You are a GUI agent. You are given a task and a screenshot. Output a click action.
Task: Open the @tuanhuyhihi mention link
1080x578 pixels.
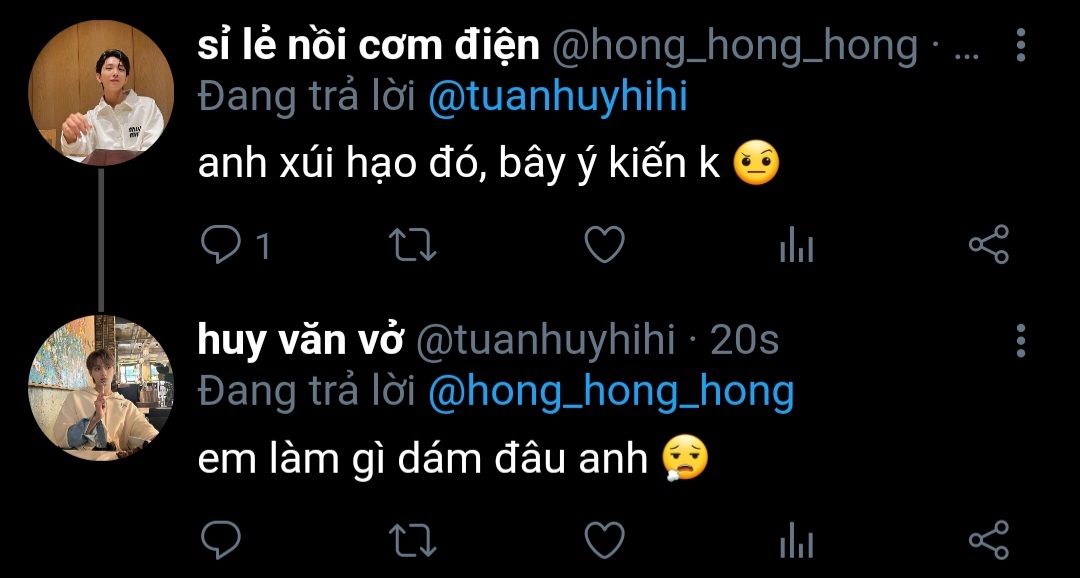point(558,98)
